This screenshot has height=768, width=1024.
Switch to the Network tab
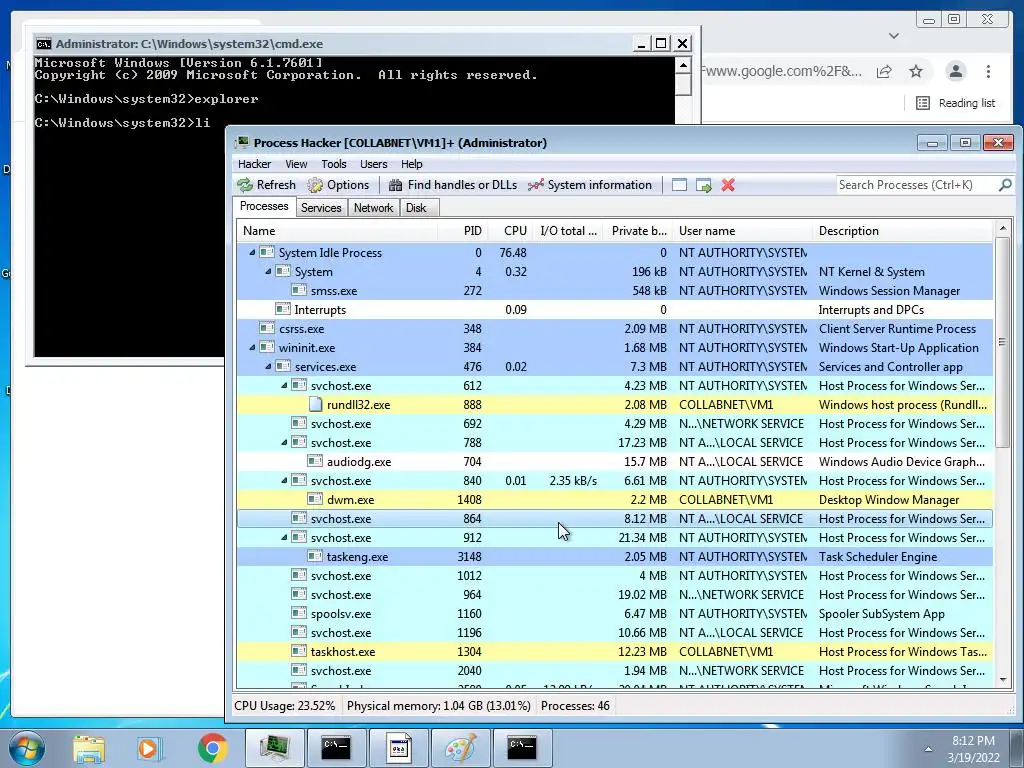tap(374, 208)
